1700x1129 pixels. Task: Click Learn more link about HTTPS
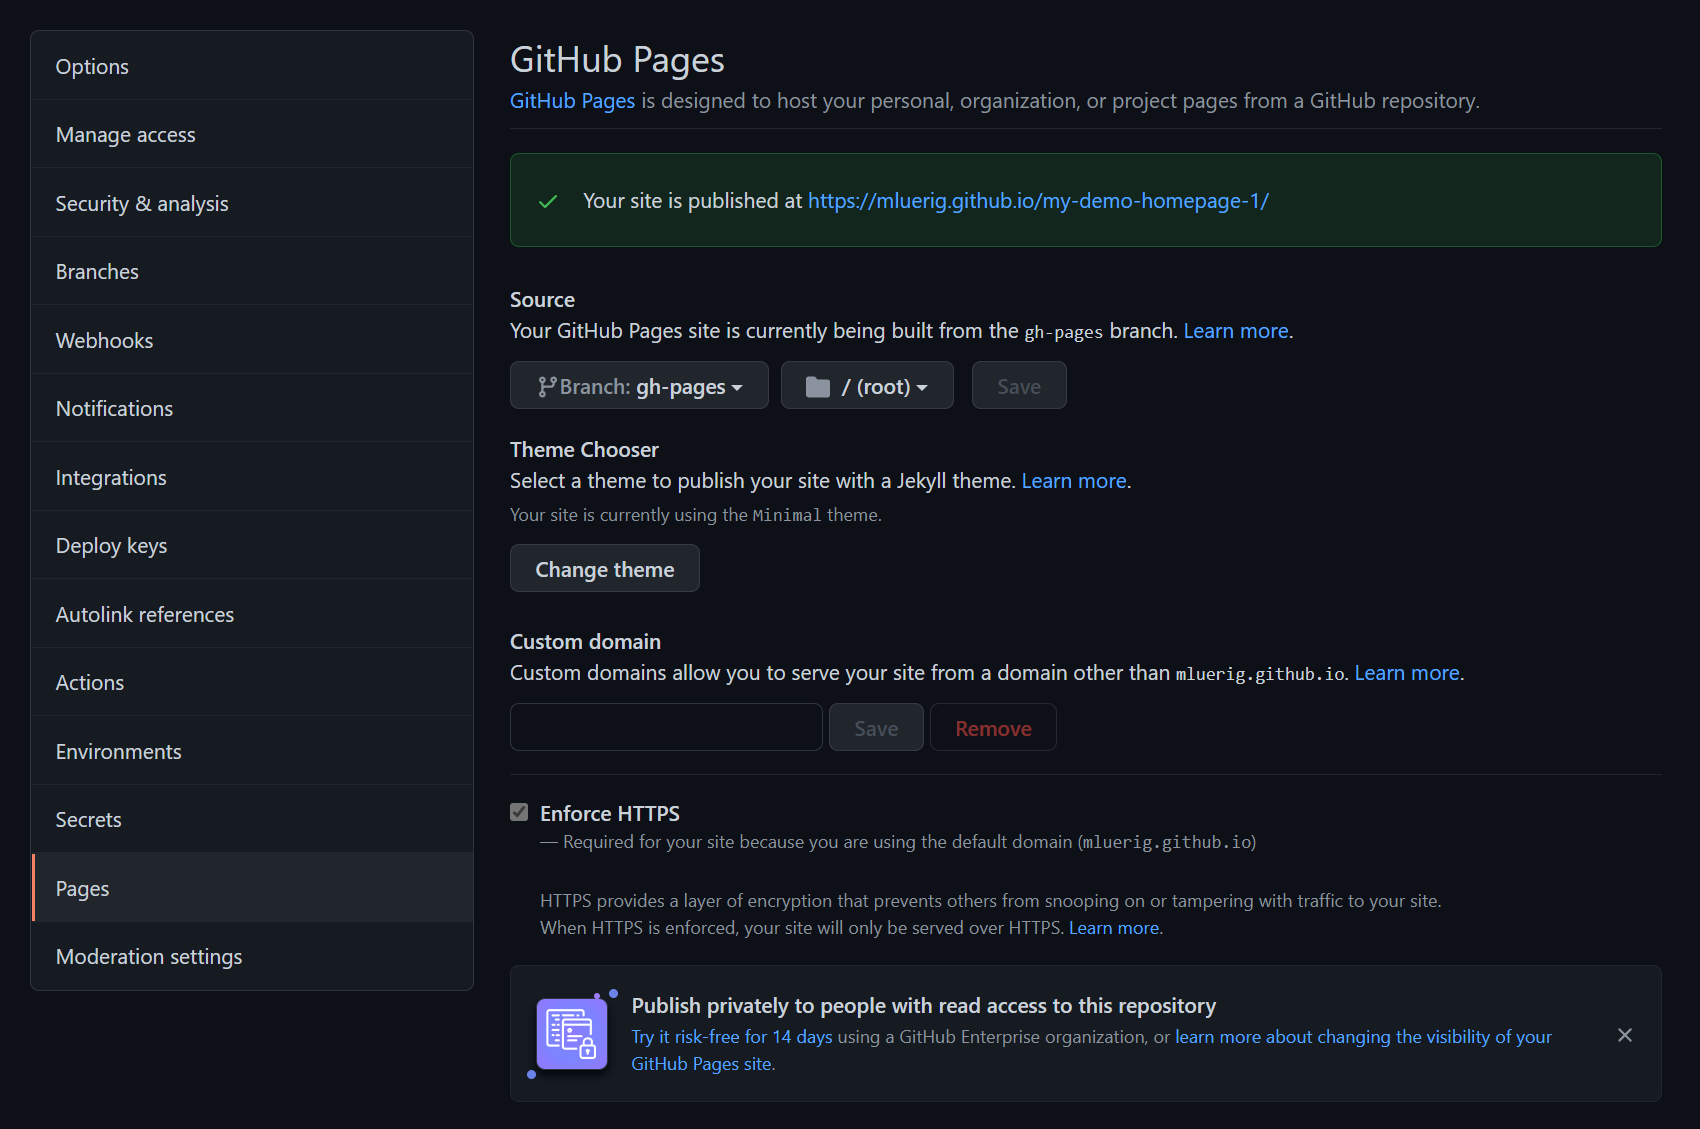pos(1114,928)
